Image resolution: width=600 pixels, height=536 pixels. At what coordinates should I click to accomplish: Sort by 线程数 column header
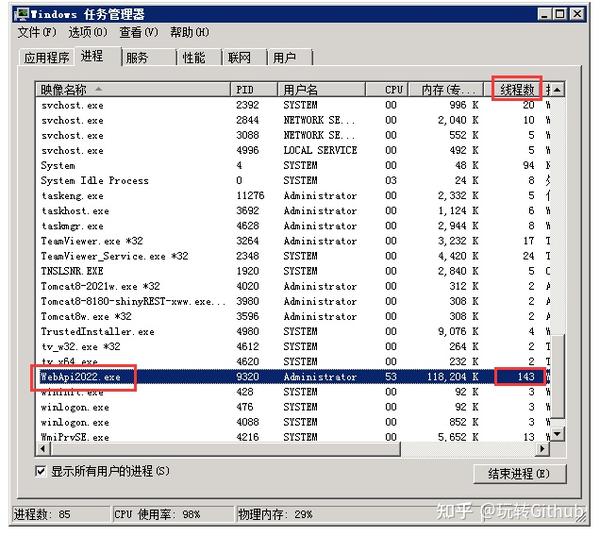click(x=514, y=90)
